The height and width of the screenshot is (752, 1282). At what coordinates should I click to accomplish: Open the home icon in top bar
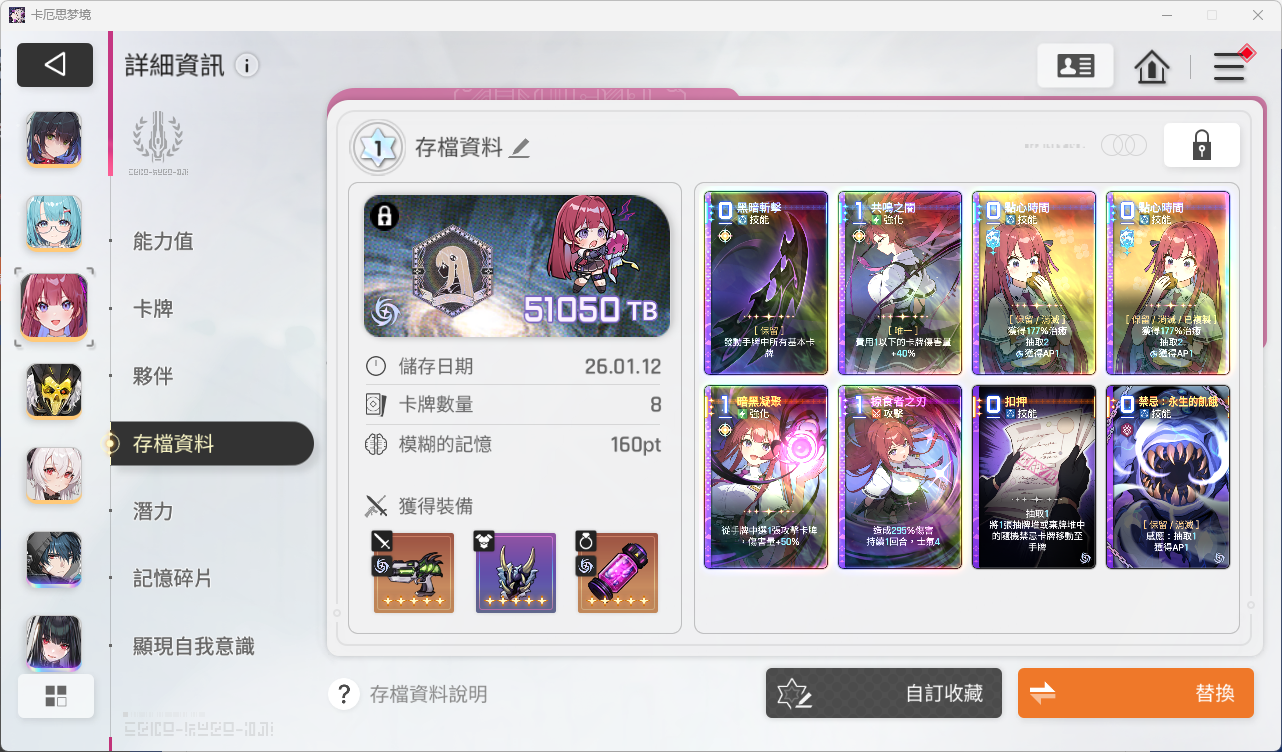coord(1152,67)
